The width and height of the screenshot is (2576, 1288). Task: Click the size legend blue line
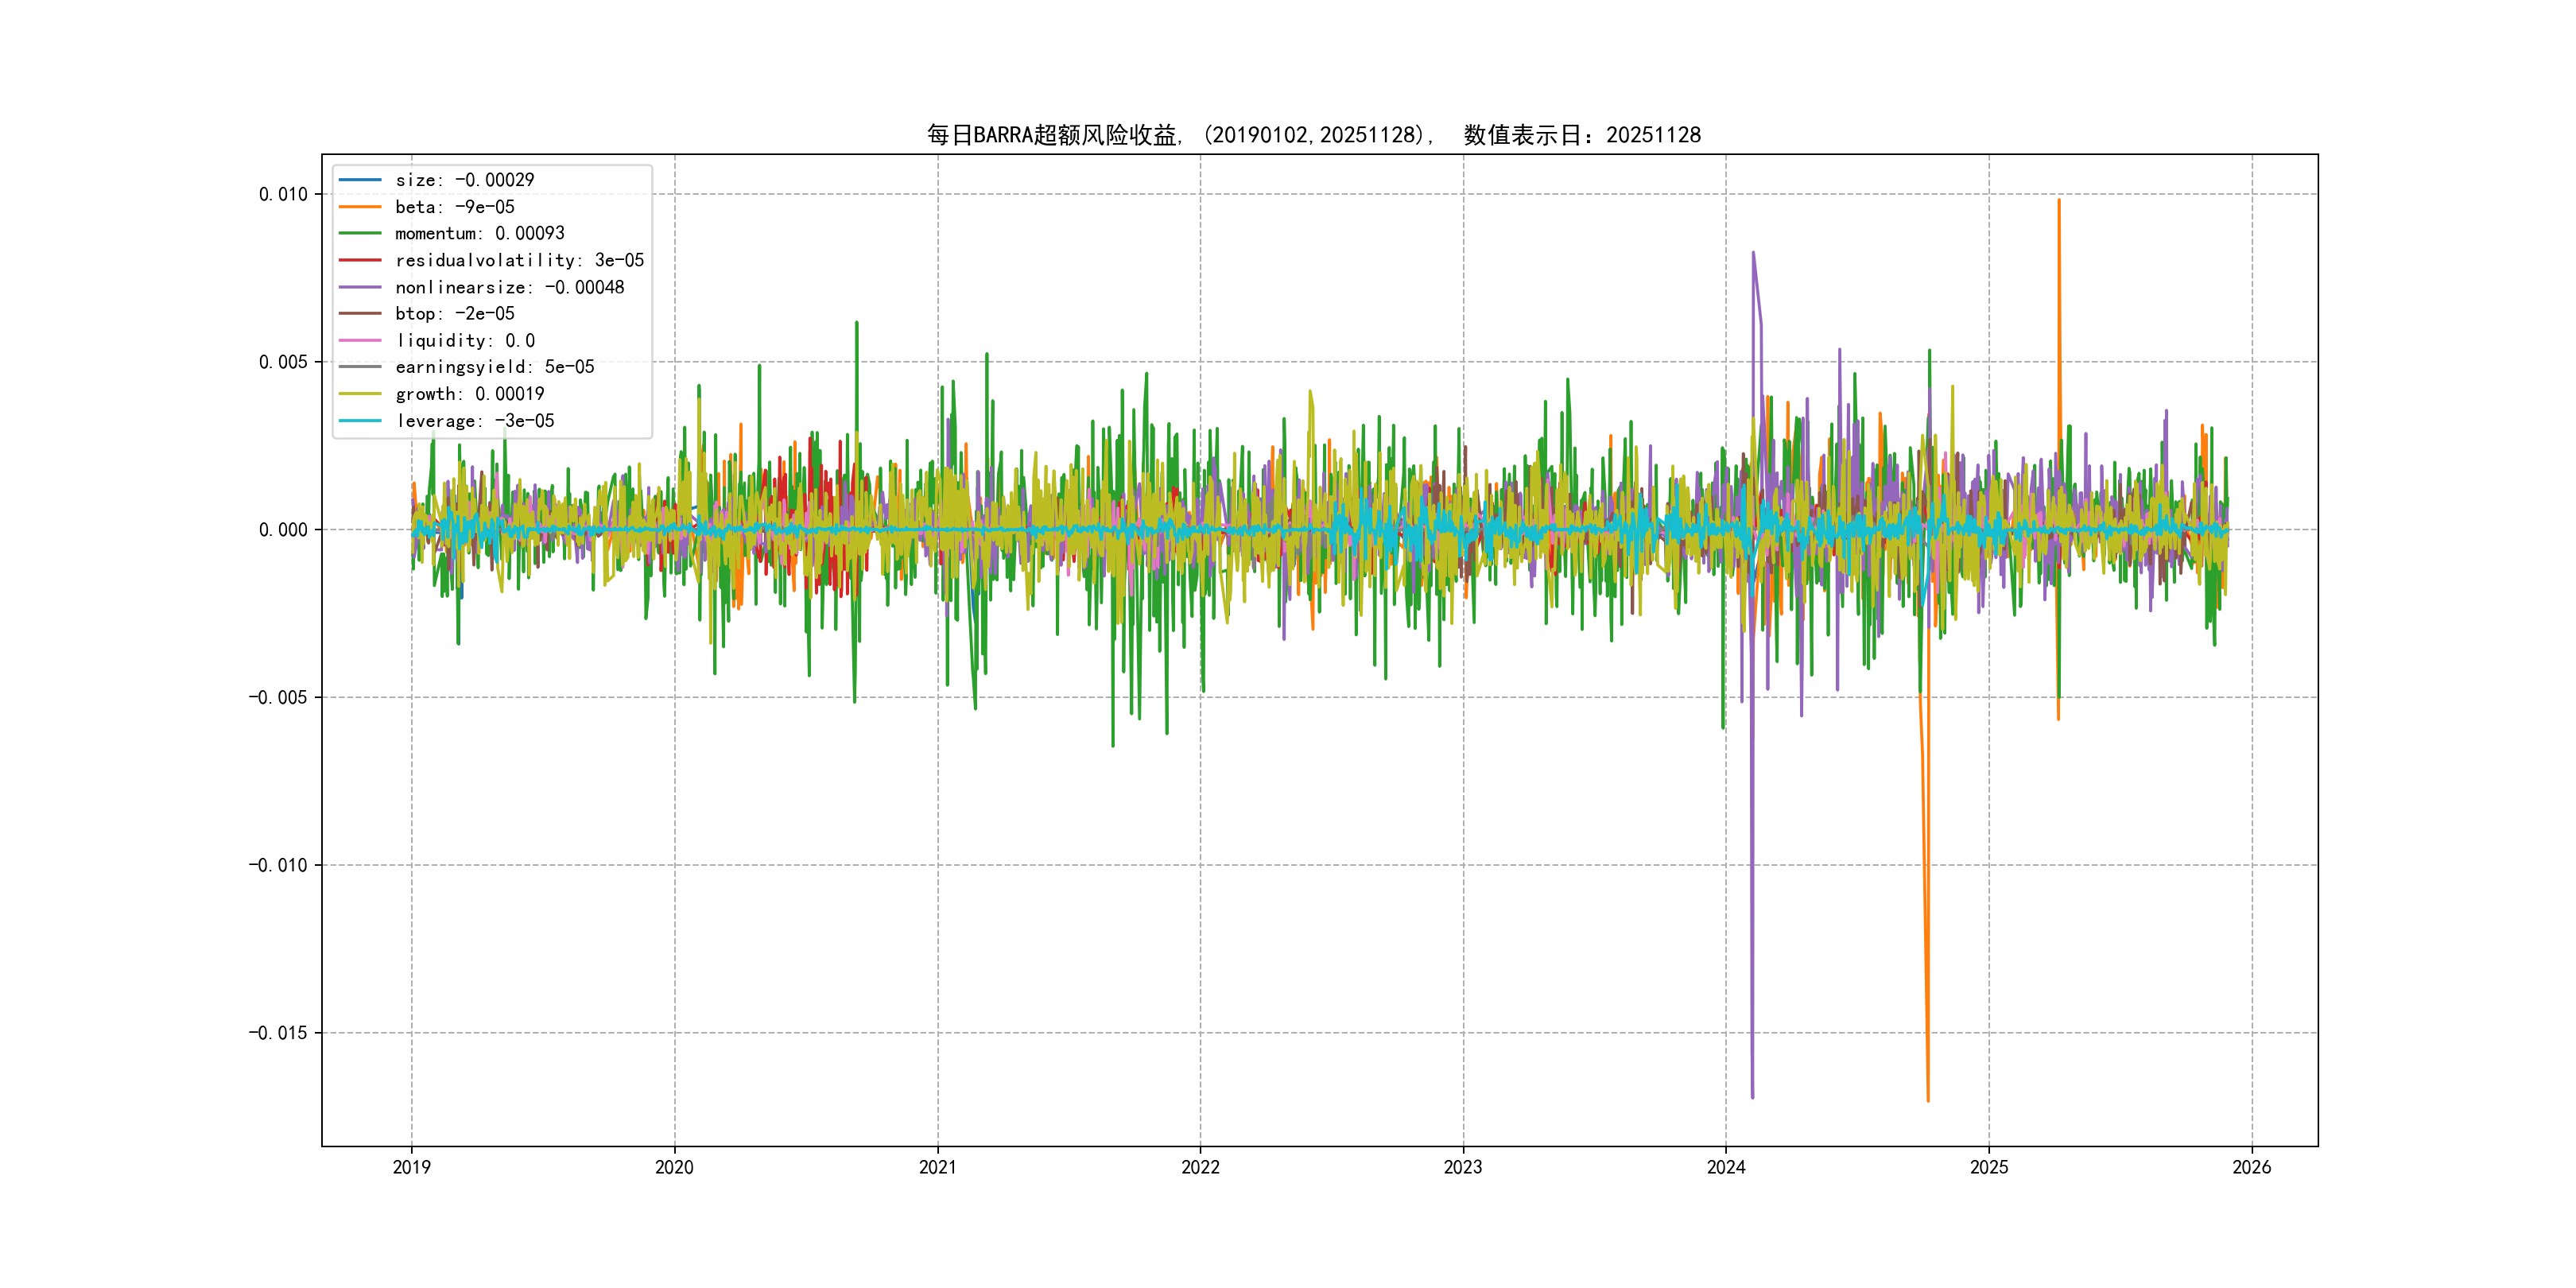(360, 180)
